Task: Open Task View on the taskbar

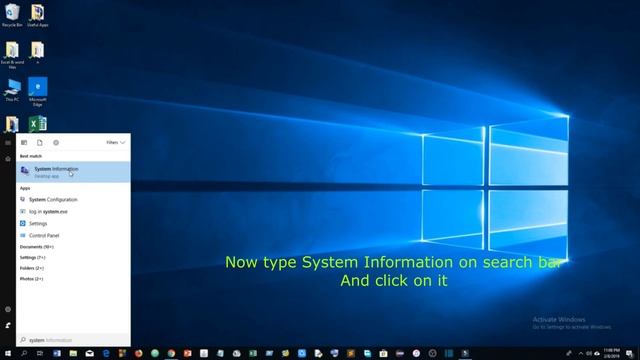Action: [x=40, y=353]
